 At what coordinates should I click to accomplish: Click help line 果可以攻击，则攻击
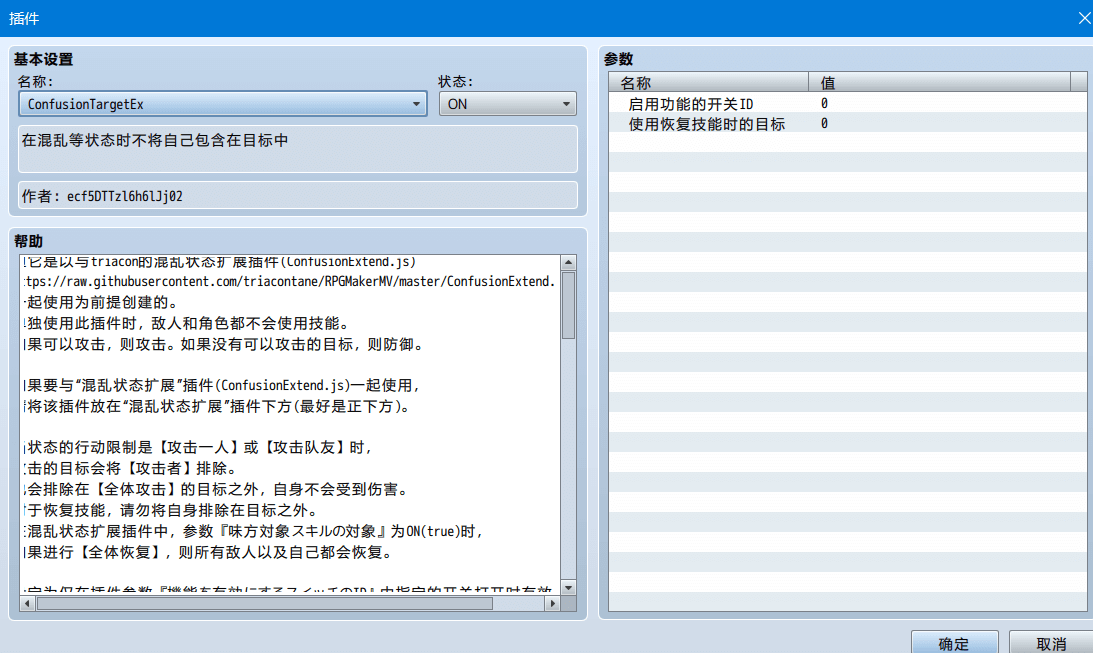[224, 344]
